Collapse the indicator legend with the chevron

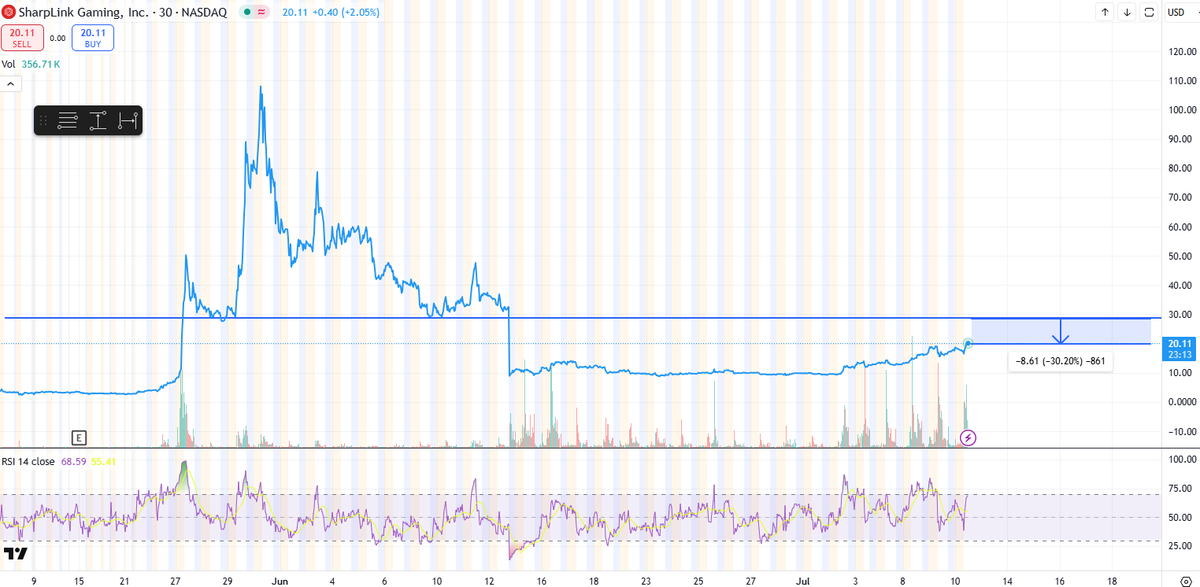point(10,85)
